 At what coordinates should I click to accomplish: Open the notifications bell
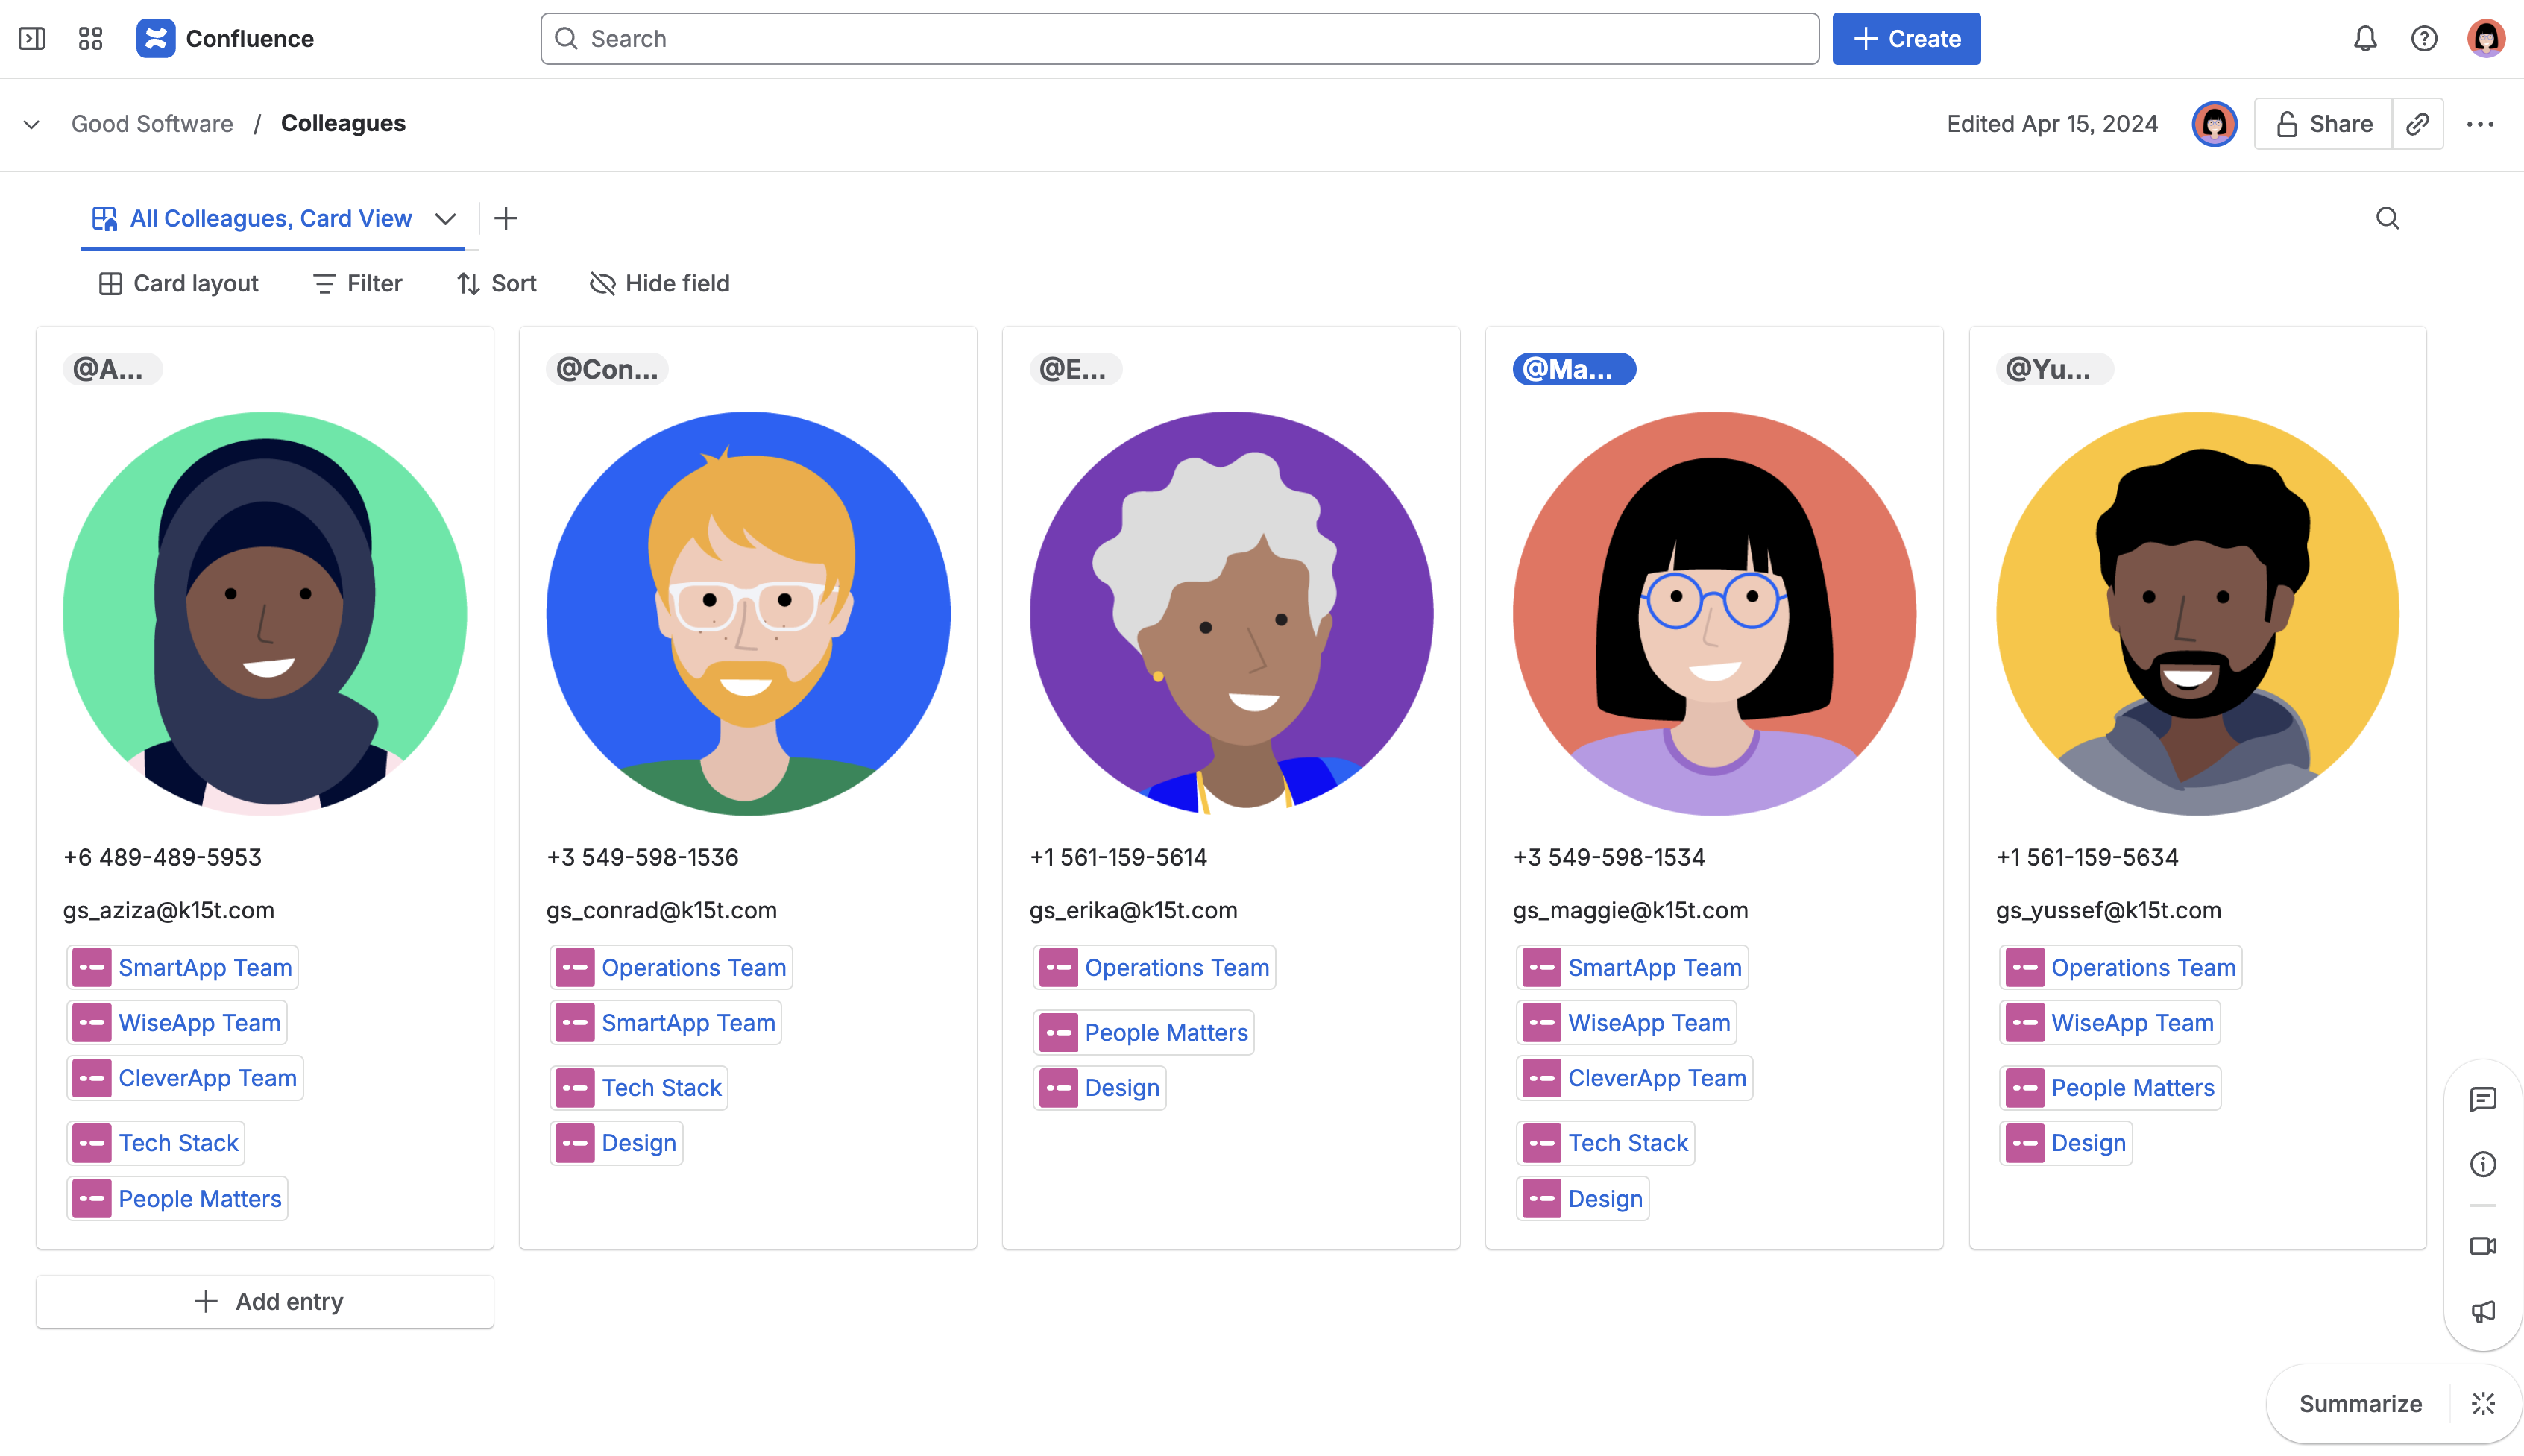[x=2364, y=38]
